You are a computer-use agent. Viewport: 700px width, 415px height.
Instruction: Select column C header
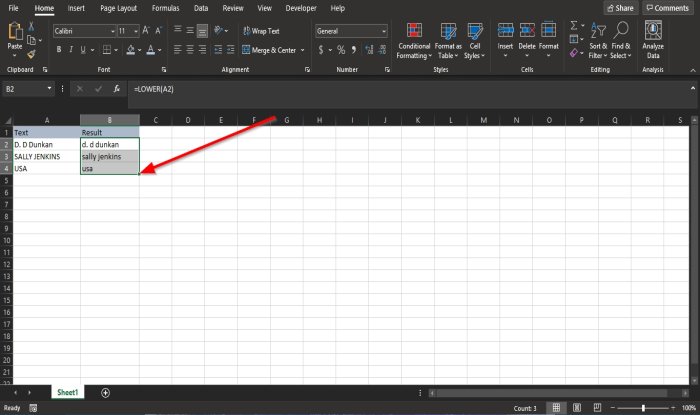tap(155, 120)
